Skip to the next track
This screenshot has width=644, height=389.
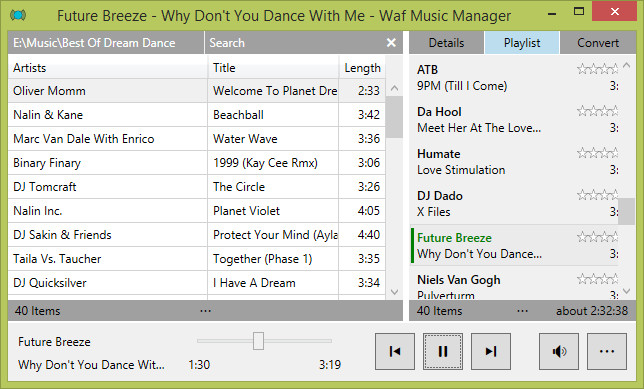click(491, 351)
